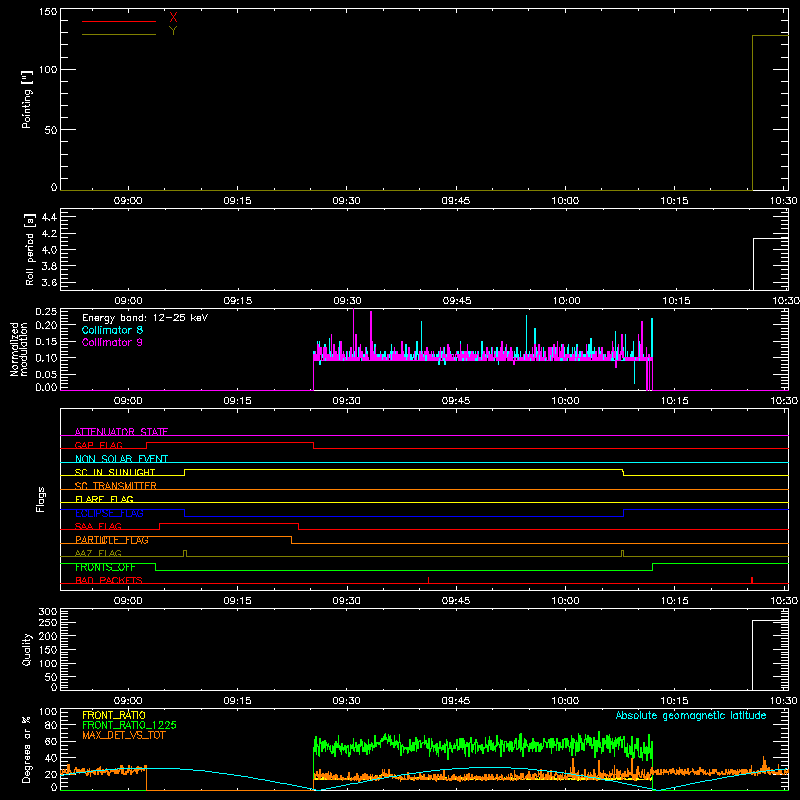The height and width of the screenshot is (800, 800).
Task: Click the SC_IN_SUNLIGHT flag label
Action: [115, 472]
